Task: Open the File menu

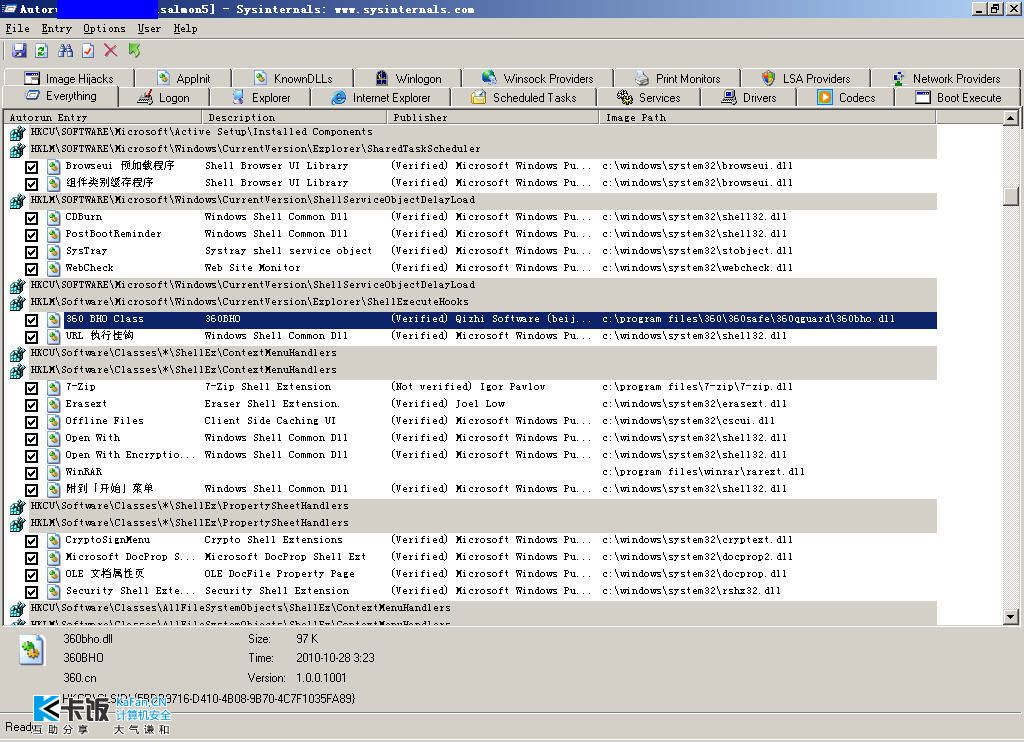Action: 18,29
